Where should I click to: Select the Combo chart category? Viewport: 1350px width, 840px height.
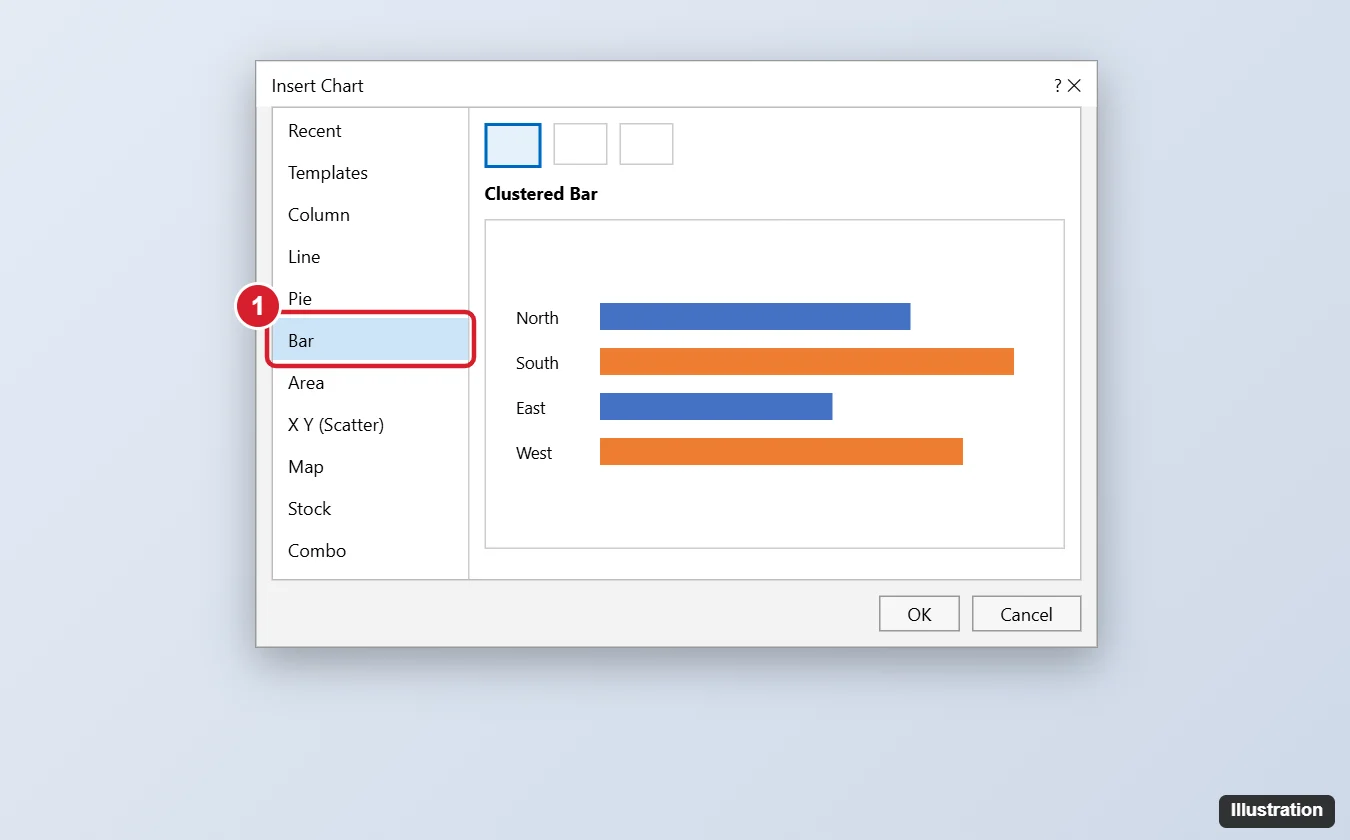pos(370,551)
